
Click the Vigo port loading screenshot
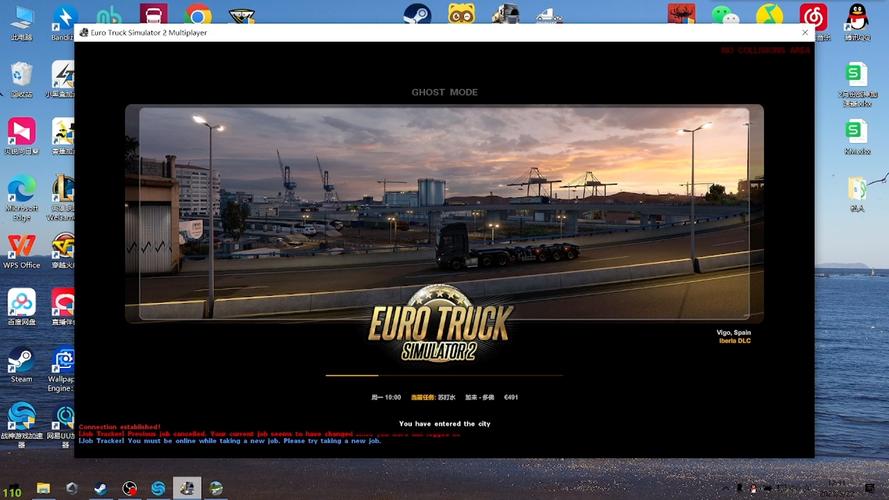pyautogui.click(x=444, y=214)
